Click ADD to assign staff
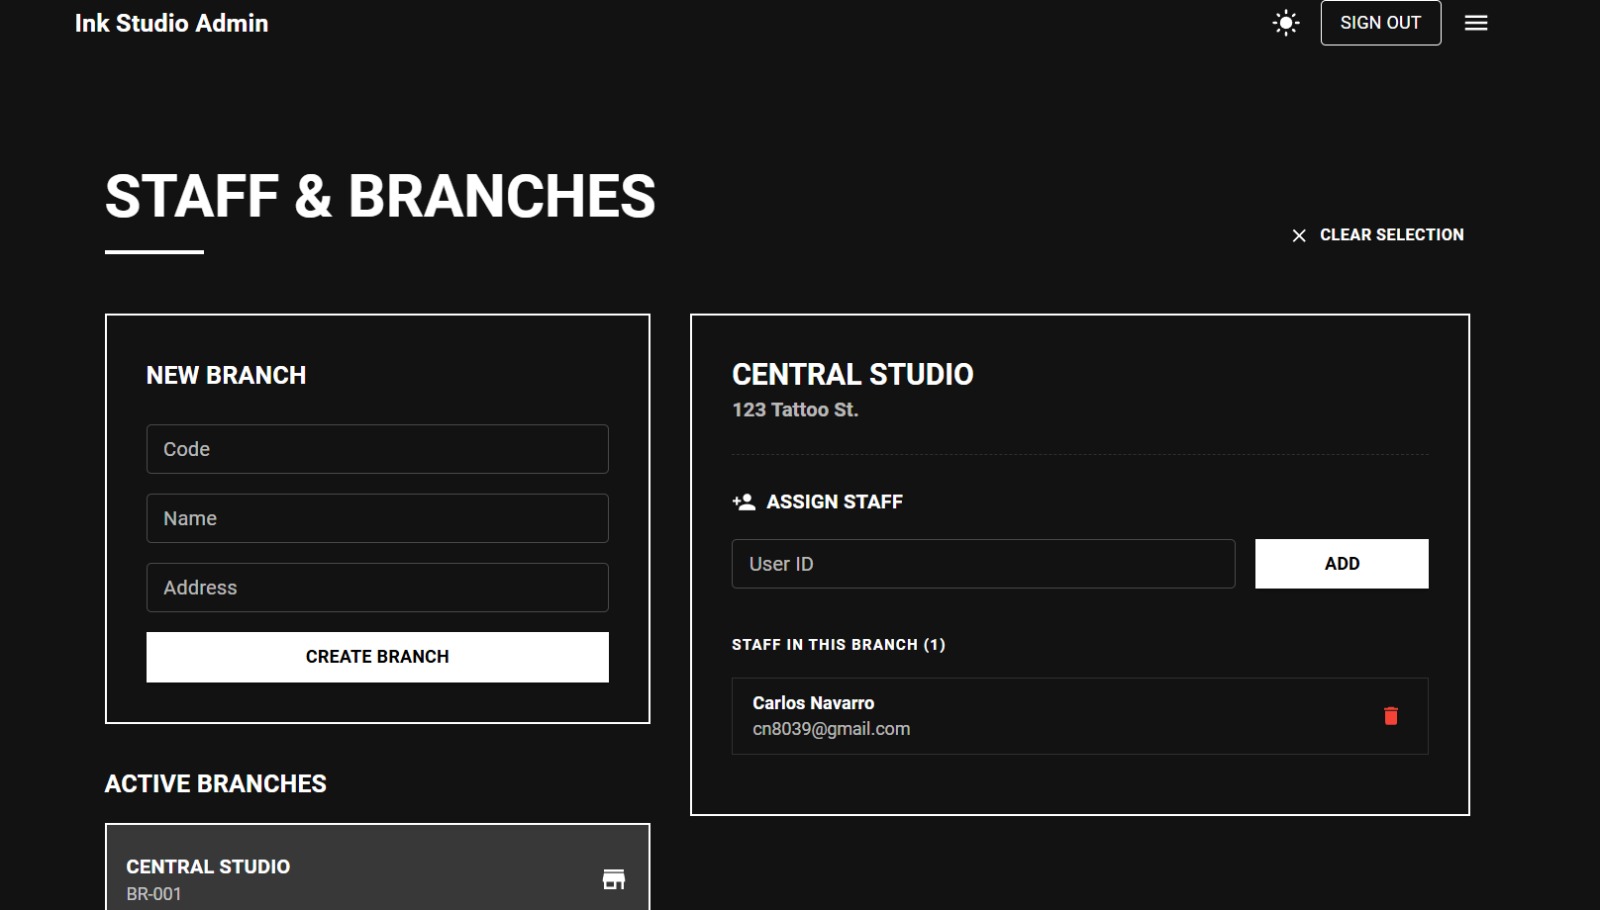 point(1341,564)
